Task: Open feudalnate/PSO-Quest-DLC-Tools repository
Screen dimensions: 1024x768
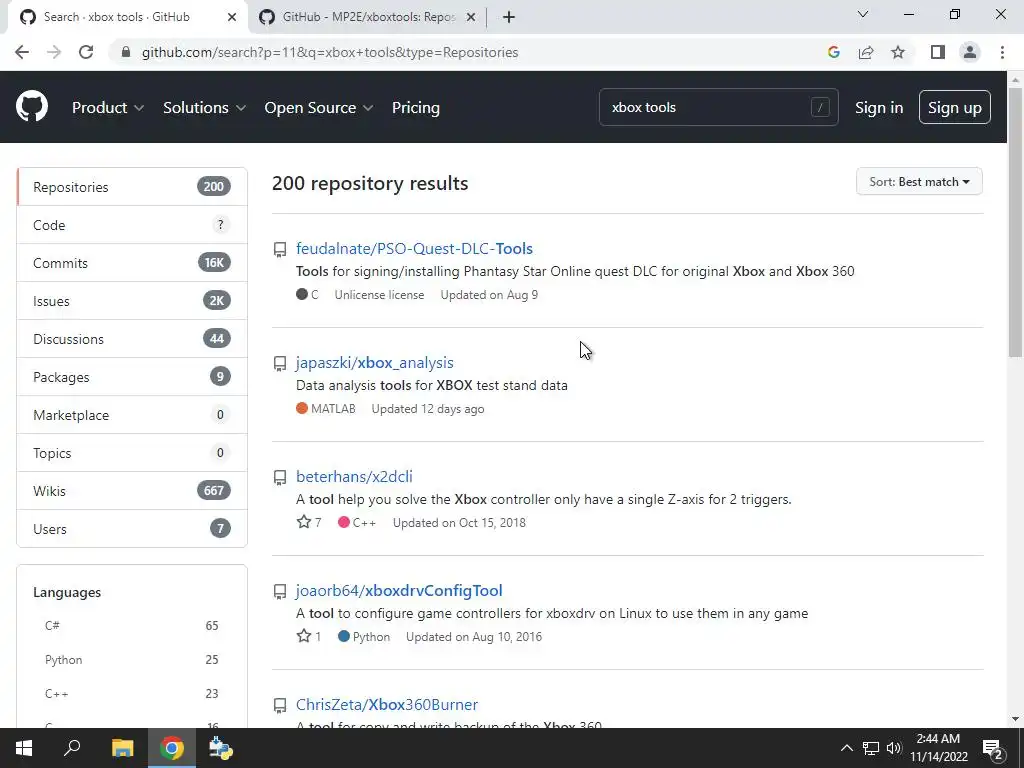Action: pyautogui.click(x=414, y=248)
